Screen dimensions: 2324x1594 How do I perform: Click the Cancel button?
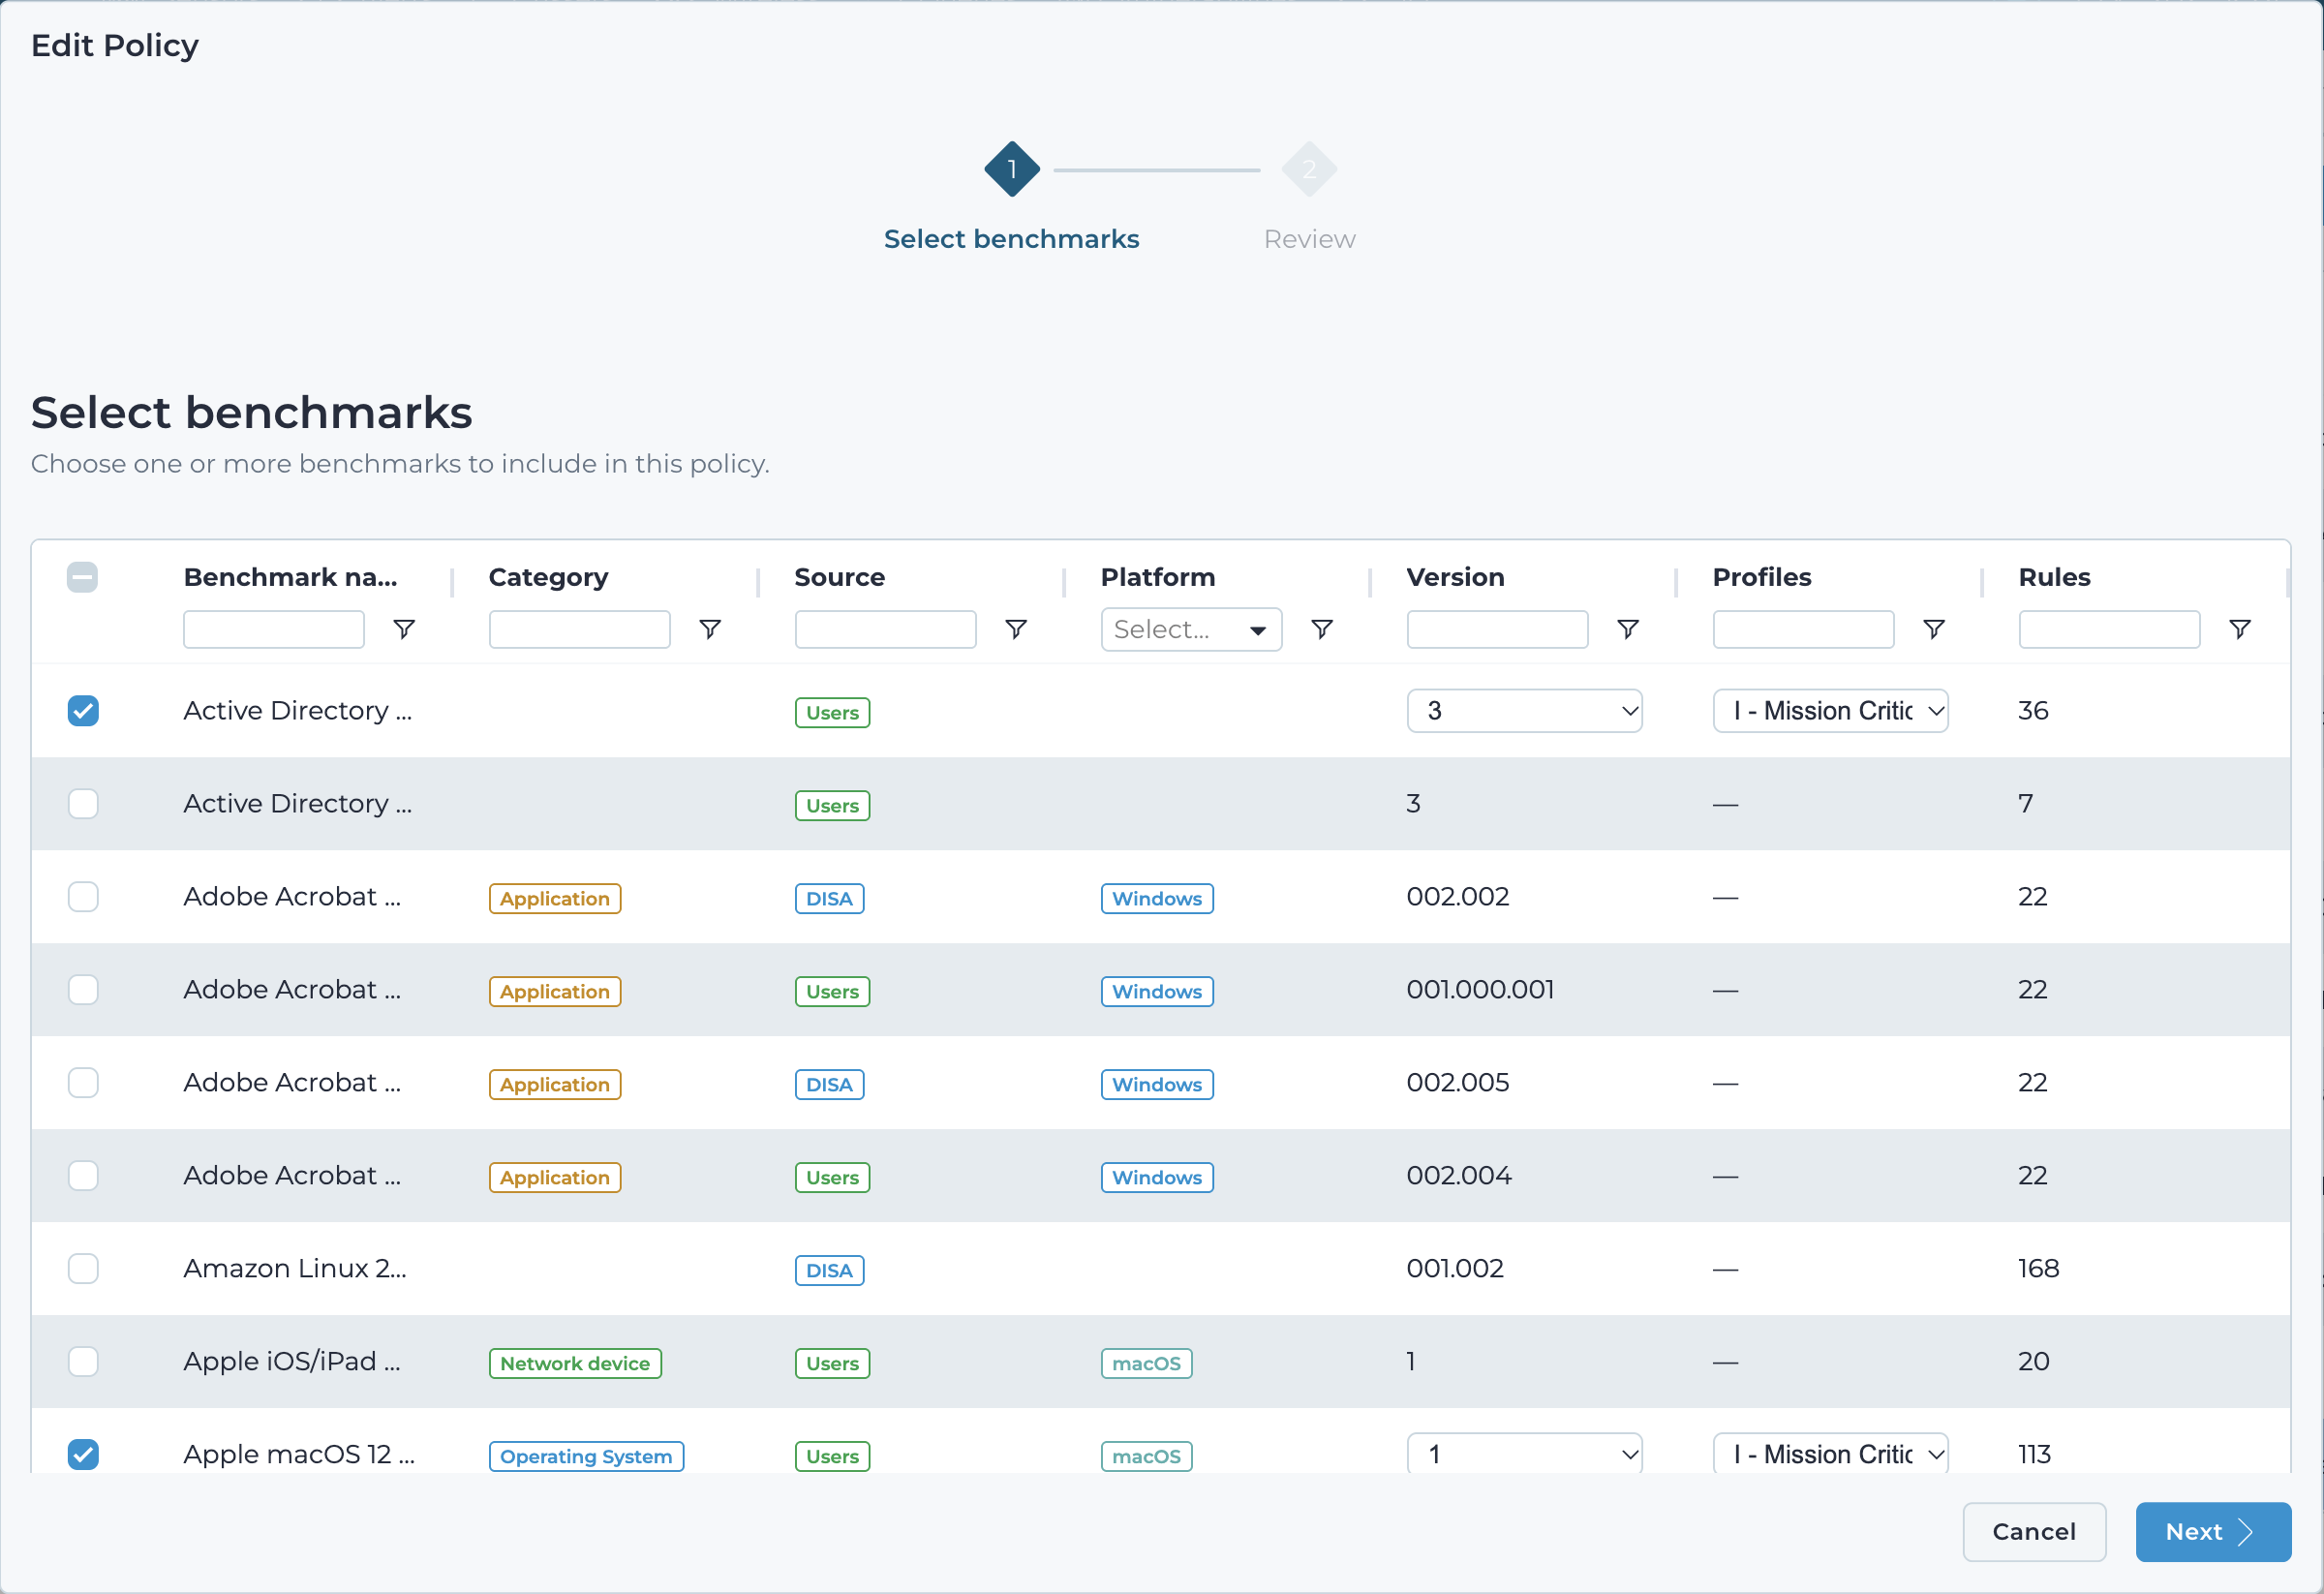click(2034, 1532)
